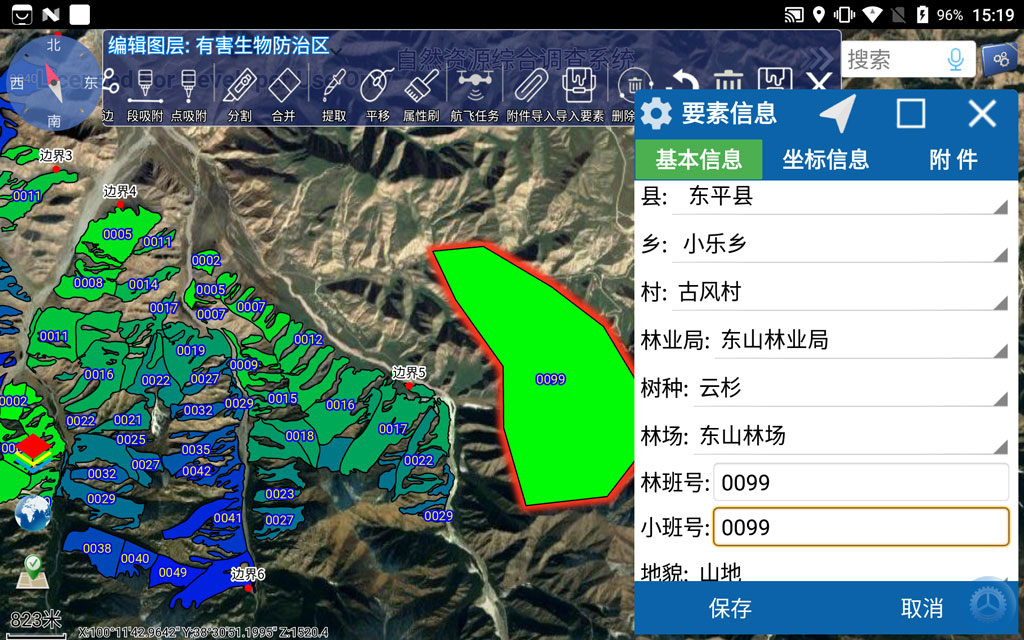
Task: Click the layers stack icon on map
Action: point(32,450)
